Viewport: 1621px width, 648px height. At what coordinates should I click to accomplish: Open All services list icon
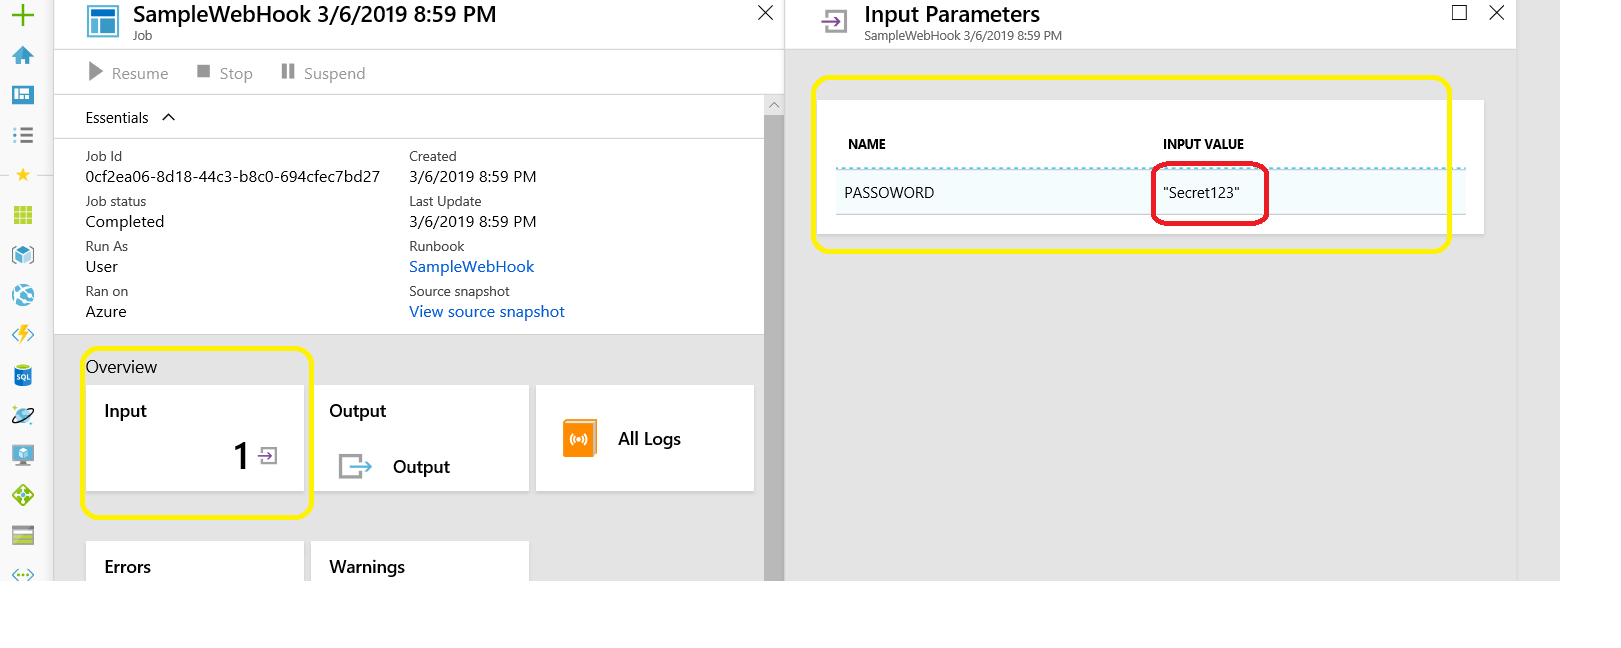point(22,135)
